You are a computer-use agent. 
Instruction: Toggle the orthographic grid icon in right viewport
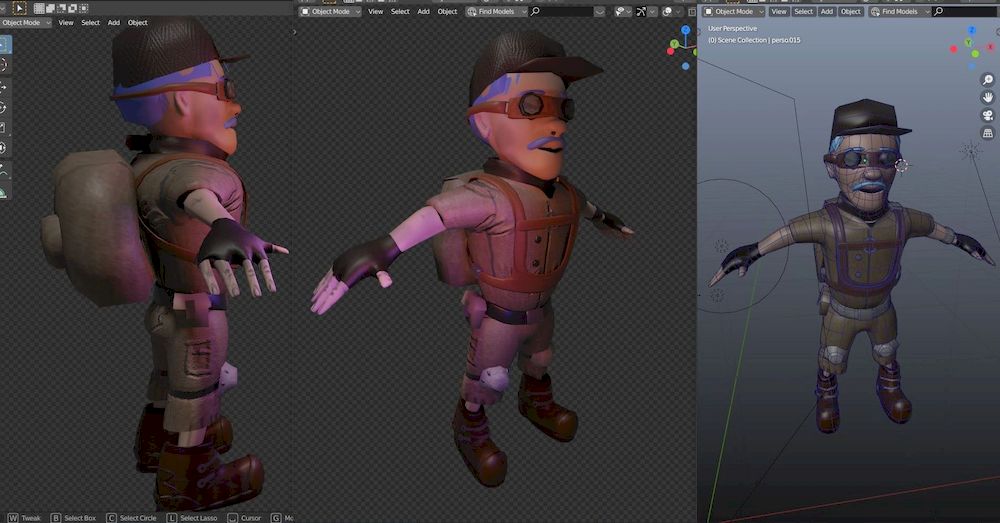coord(987,133)
